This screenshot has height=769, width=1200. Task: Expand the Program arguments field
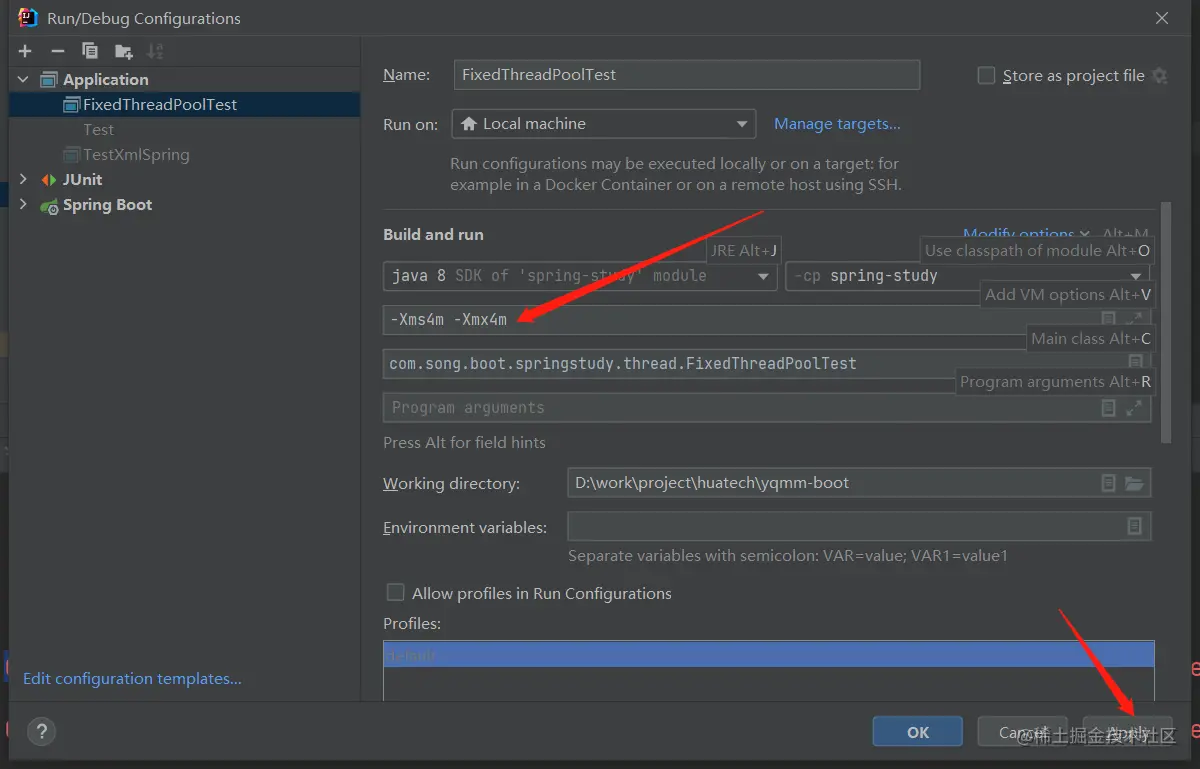[x=1134, y=408]
